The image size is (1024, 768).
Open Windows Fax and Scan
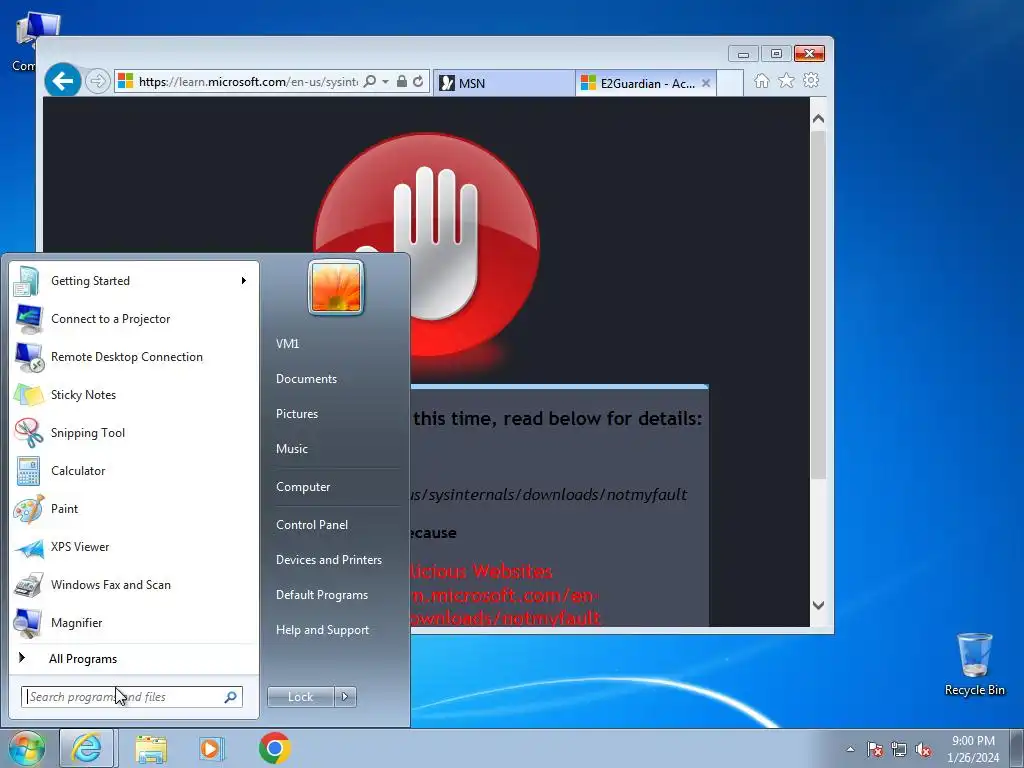pos(133,584)
